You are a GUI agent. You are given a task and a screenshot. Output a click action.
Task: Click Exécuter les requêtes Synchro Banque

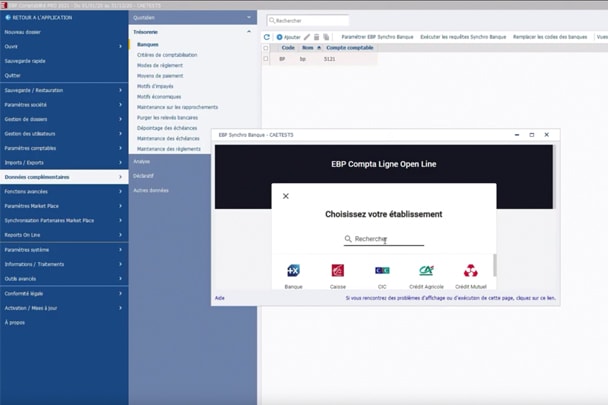pos(457,37)
